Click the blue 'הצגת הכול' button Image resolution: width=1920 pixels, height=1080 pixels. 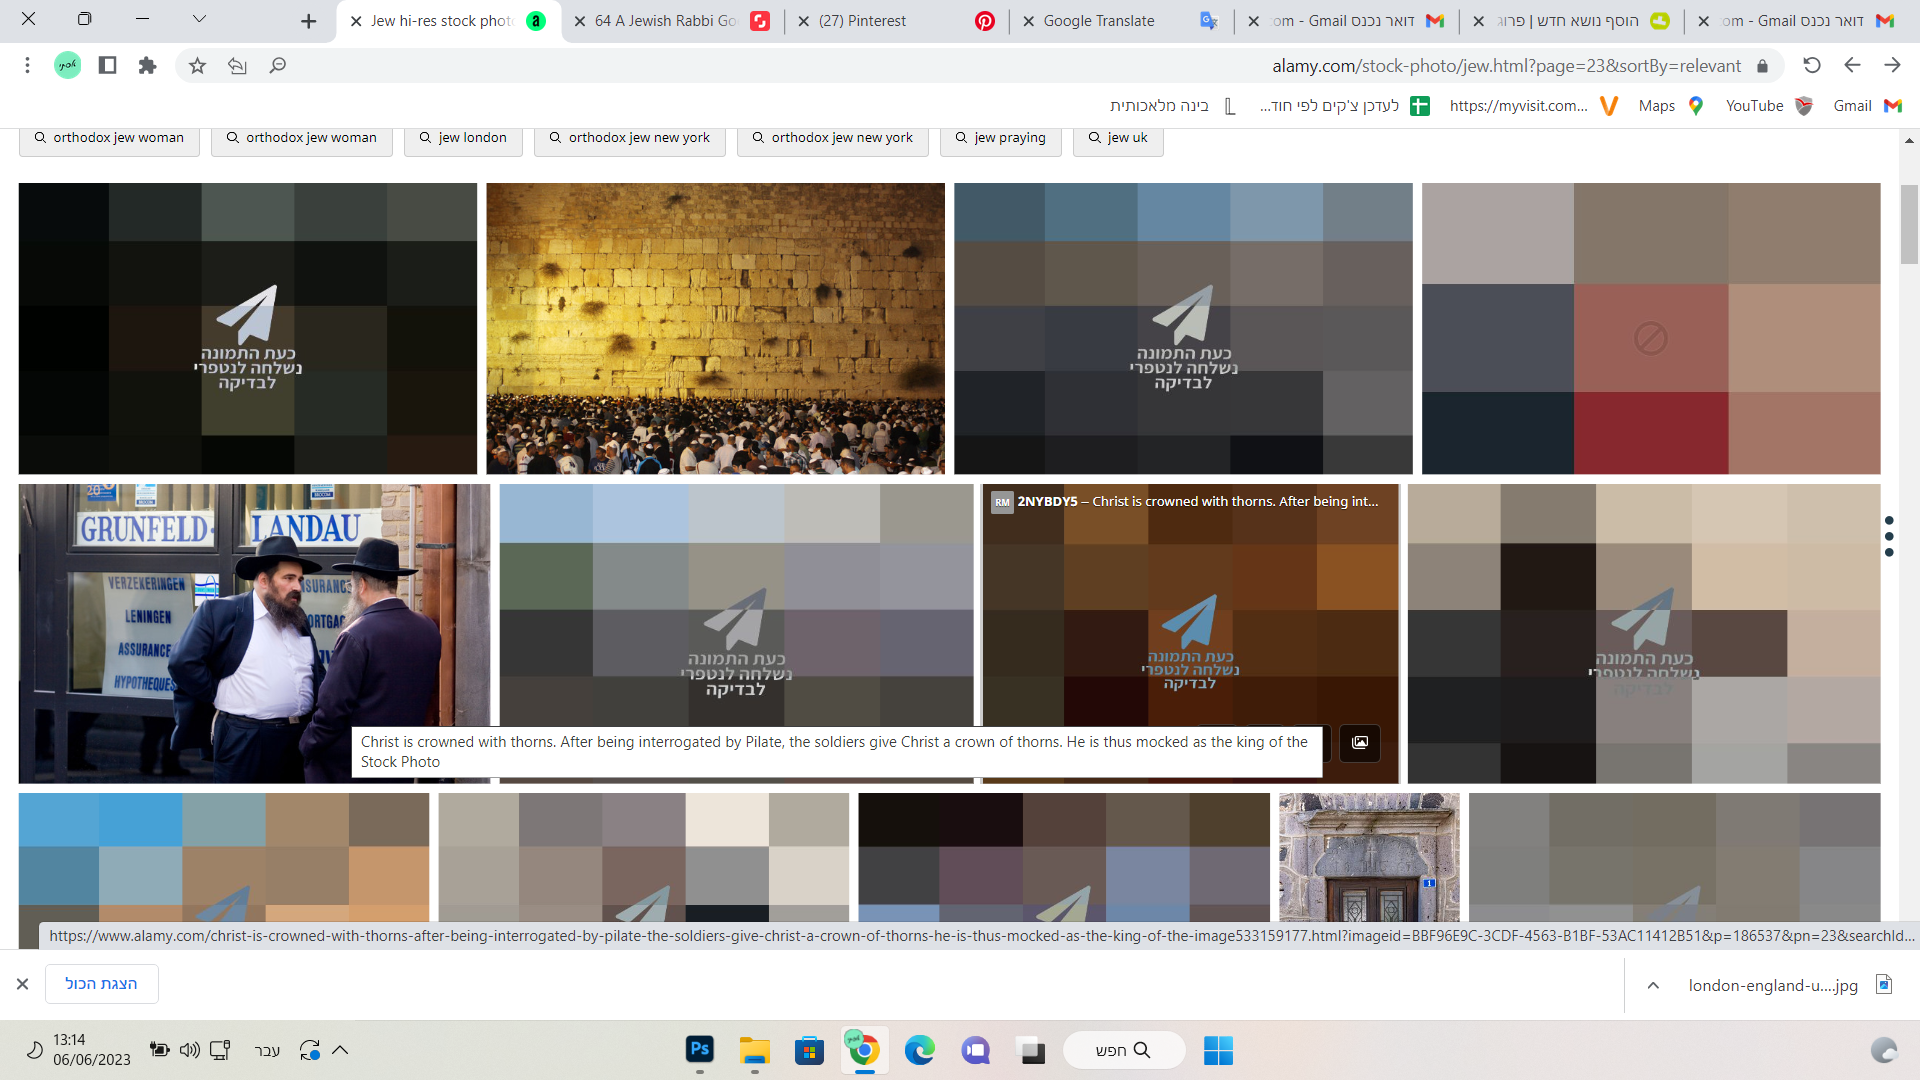click(x=101, y=984)
